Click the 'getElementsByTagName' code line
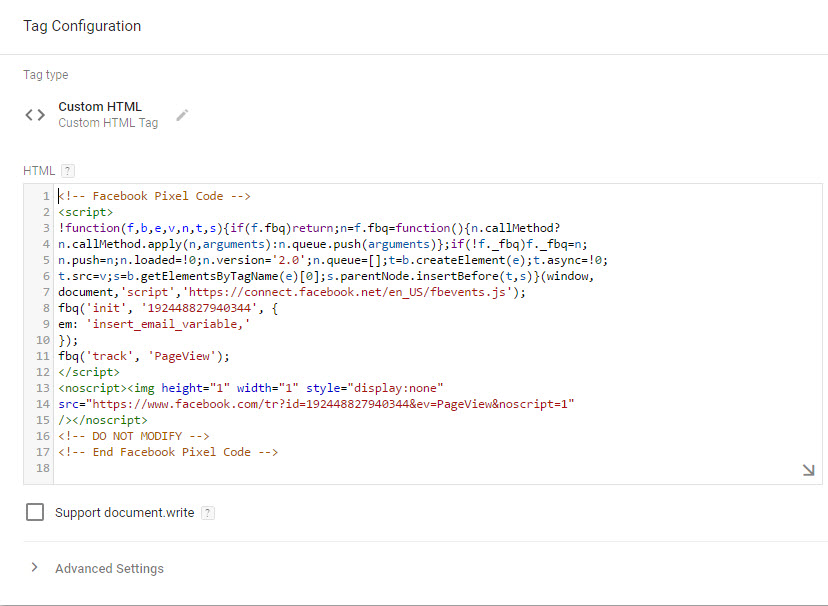The image size is (828, 606). tap(326, 276)
